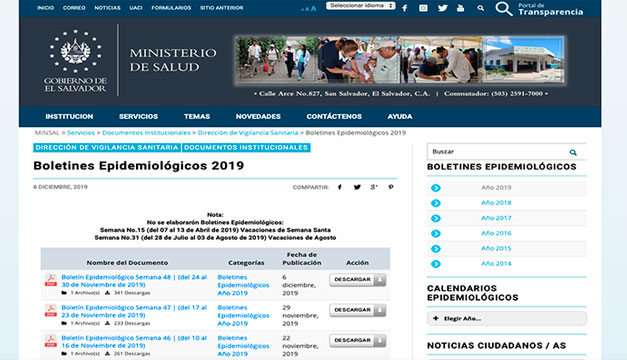Open UACI in top menu

tap(136, 8)
